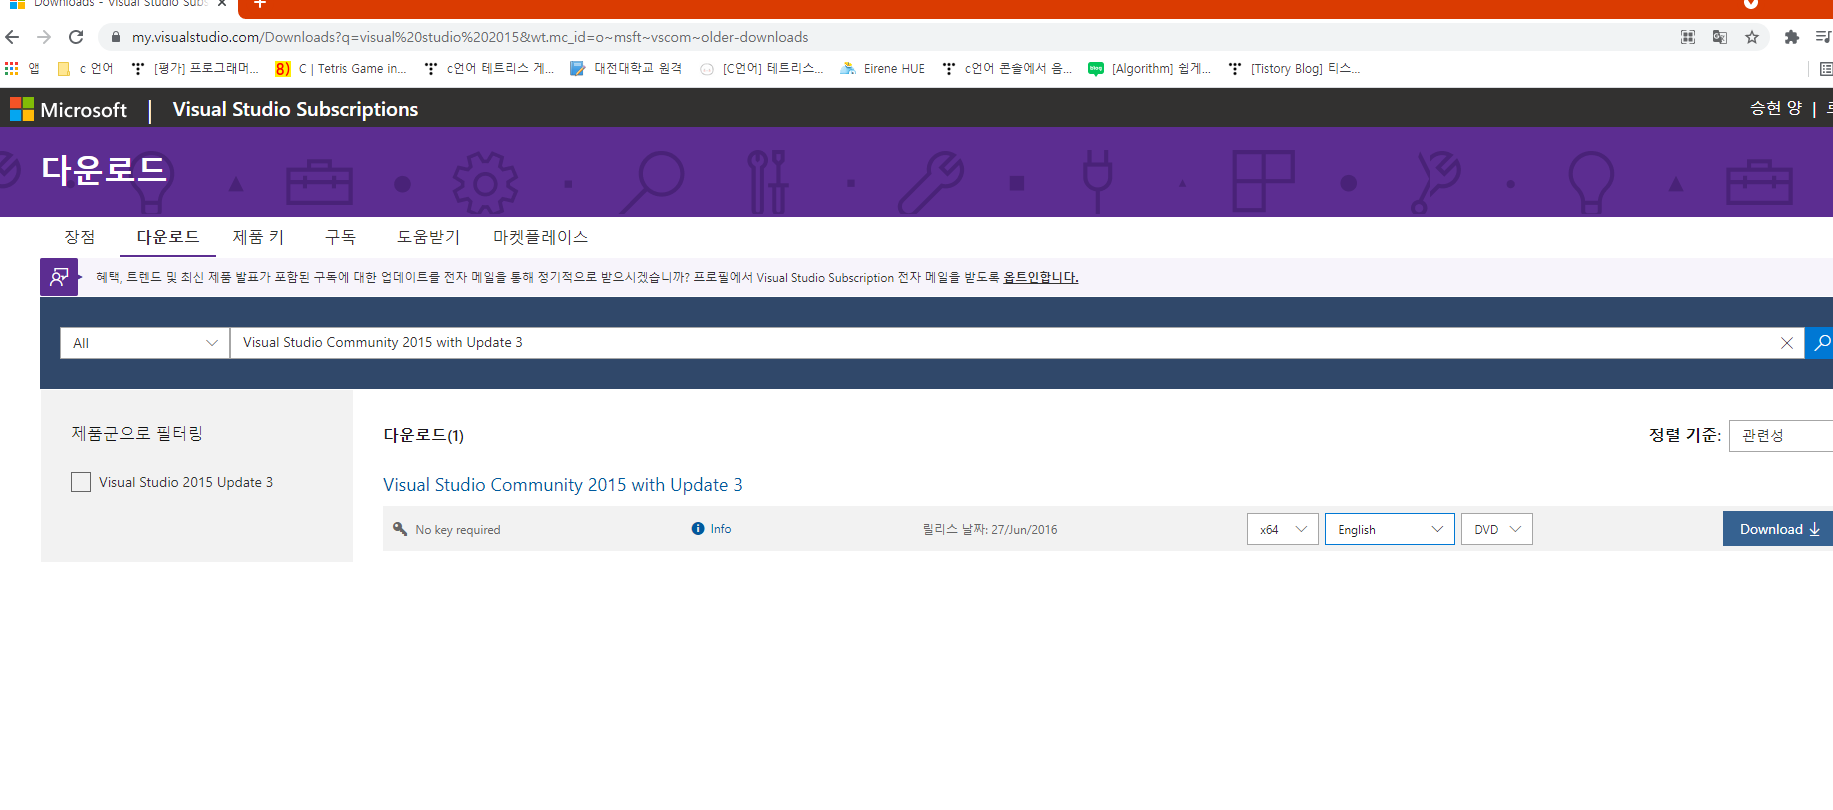This screenshot has height=810, width=1833.
Task: Switch to 다운로드 tab
Action: (168, 237)
